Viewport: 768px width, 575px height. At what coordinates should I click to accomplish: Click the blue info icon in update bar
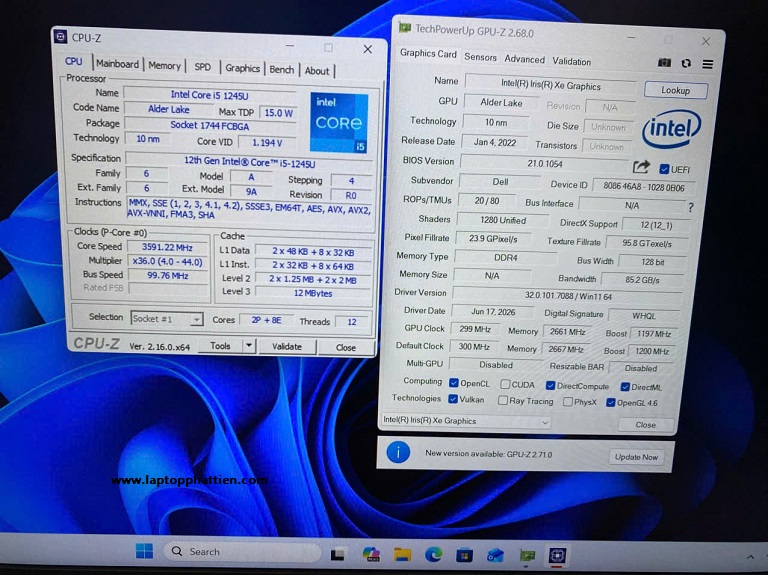398,453
